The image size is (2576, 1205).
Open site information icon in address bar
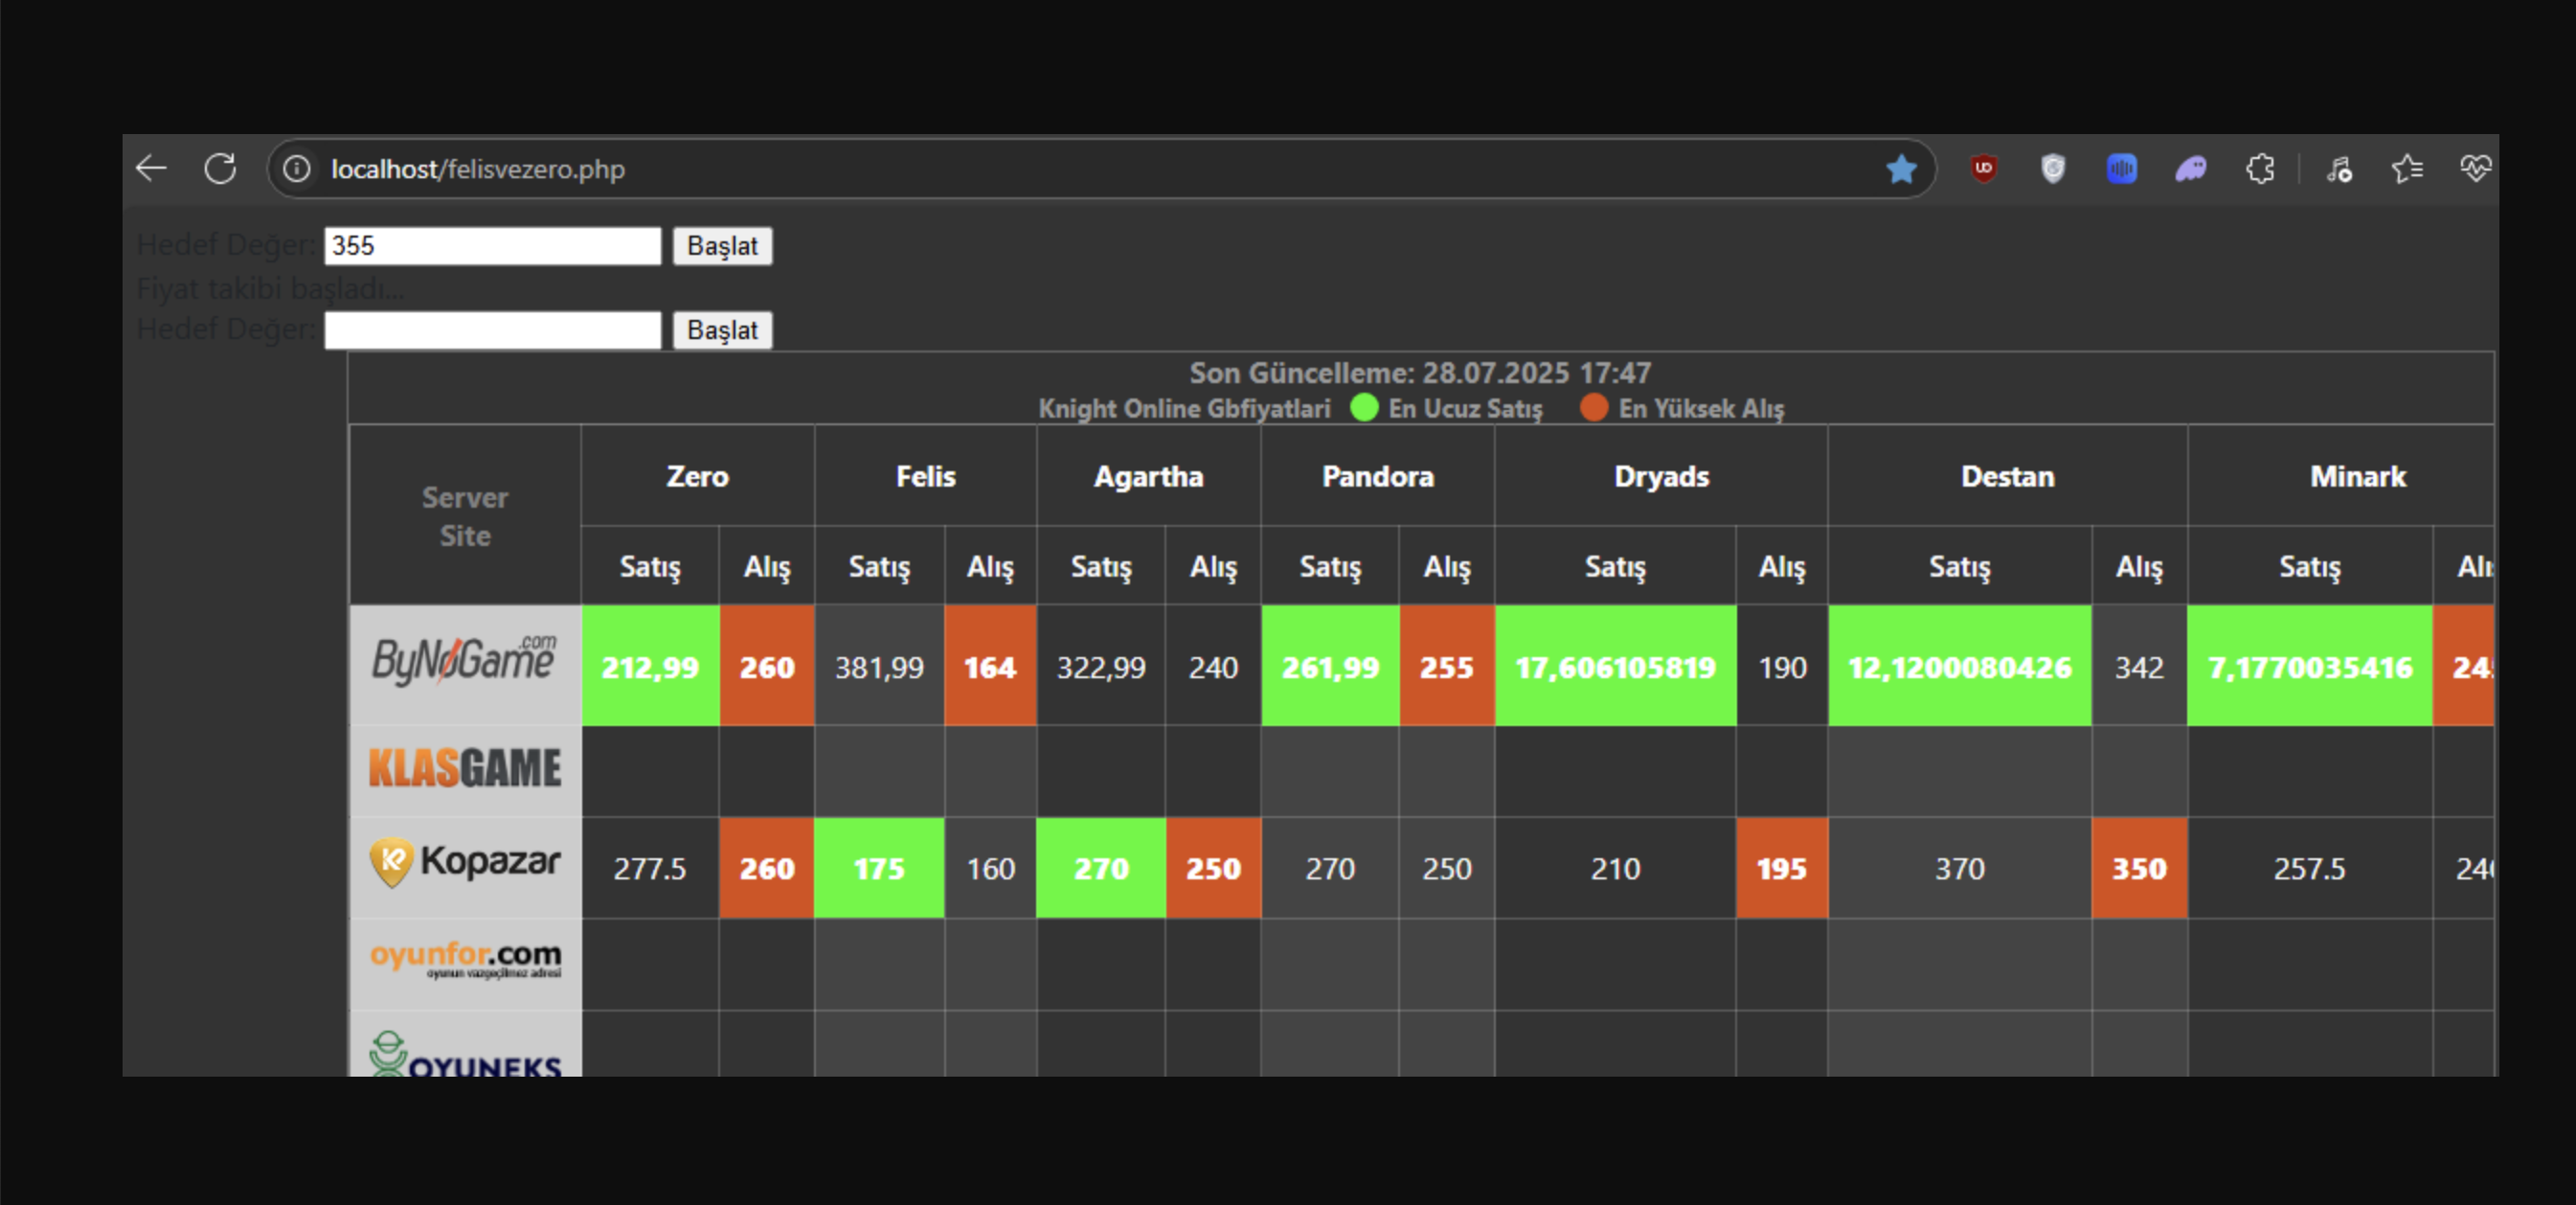pyautogui.click(x=297, y=169)
